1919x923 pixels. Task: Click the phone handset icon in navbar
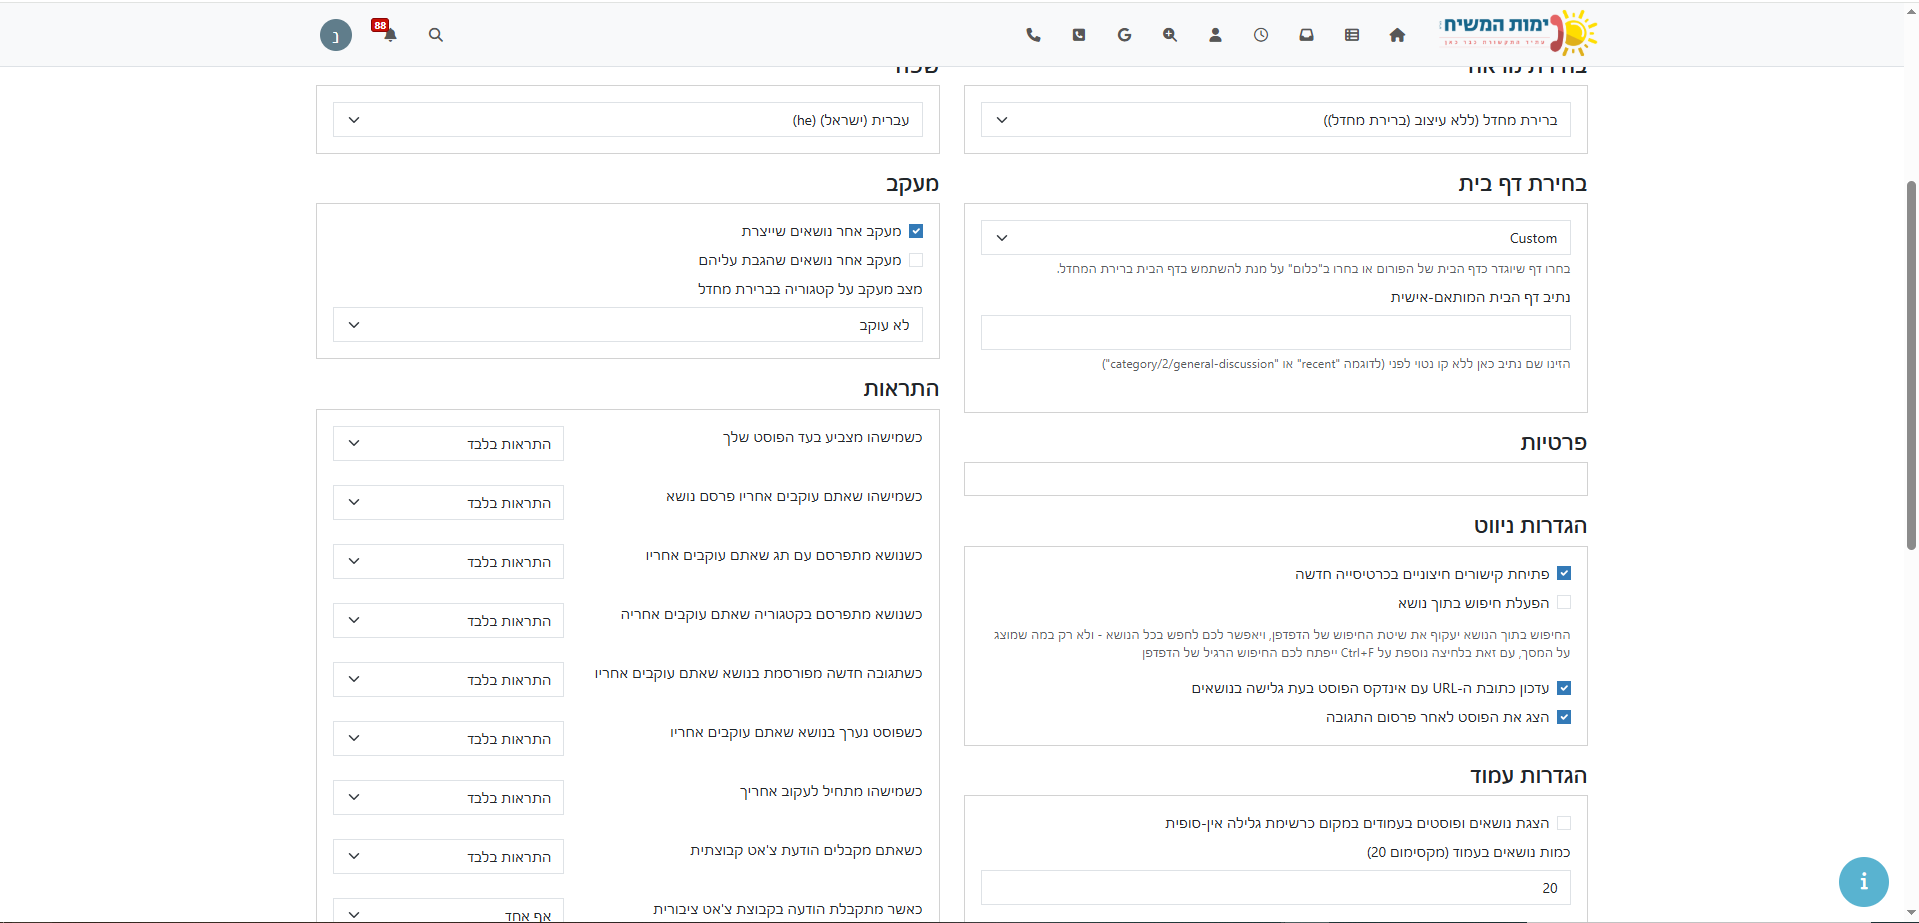pos(1033,35)
